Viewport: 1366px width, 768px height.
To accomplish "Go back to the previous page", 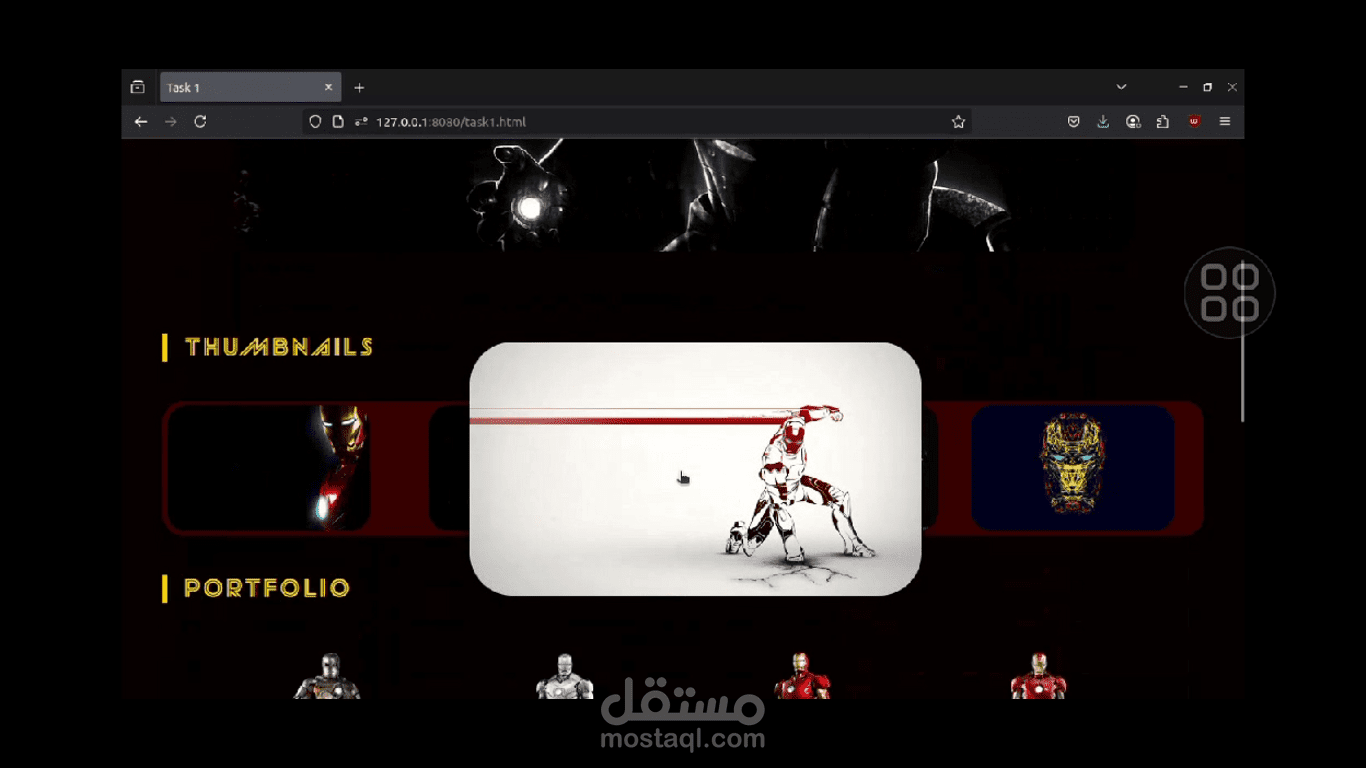I will click(141, 122).
